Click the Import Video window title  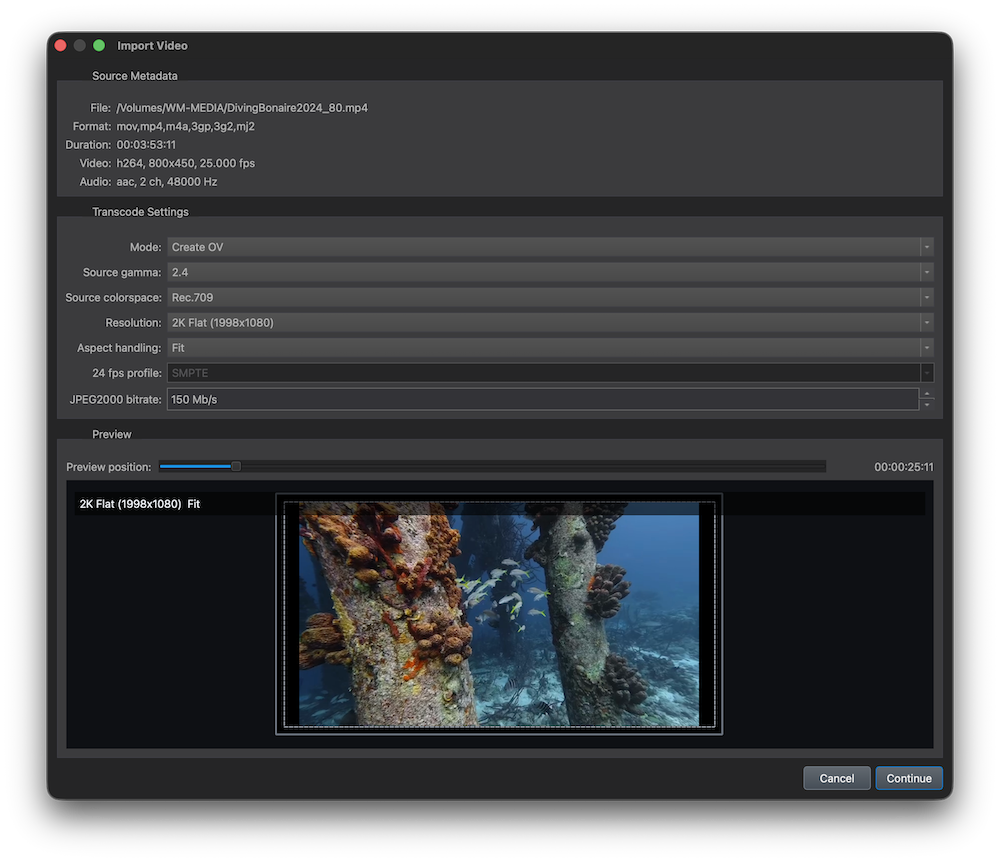click(152, 45)
